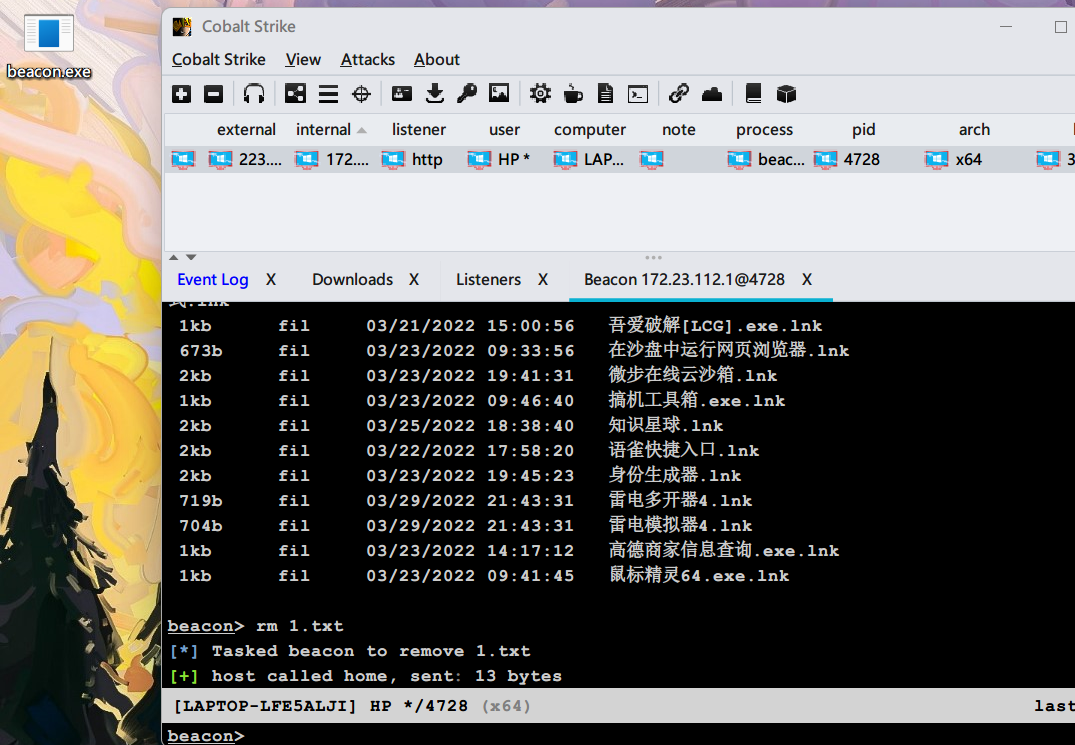Screen dimensions: 1075x745
Task: Close the Beacon 172.23.112.1@4728 tab
Action: [x=807, y=280]
